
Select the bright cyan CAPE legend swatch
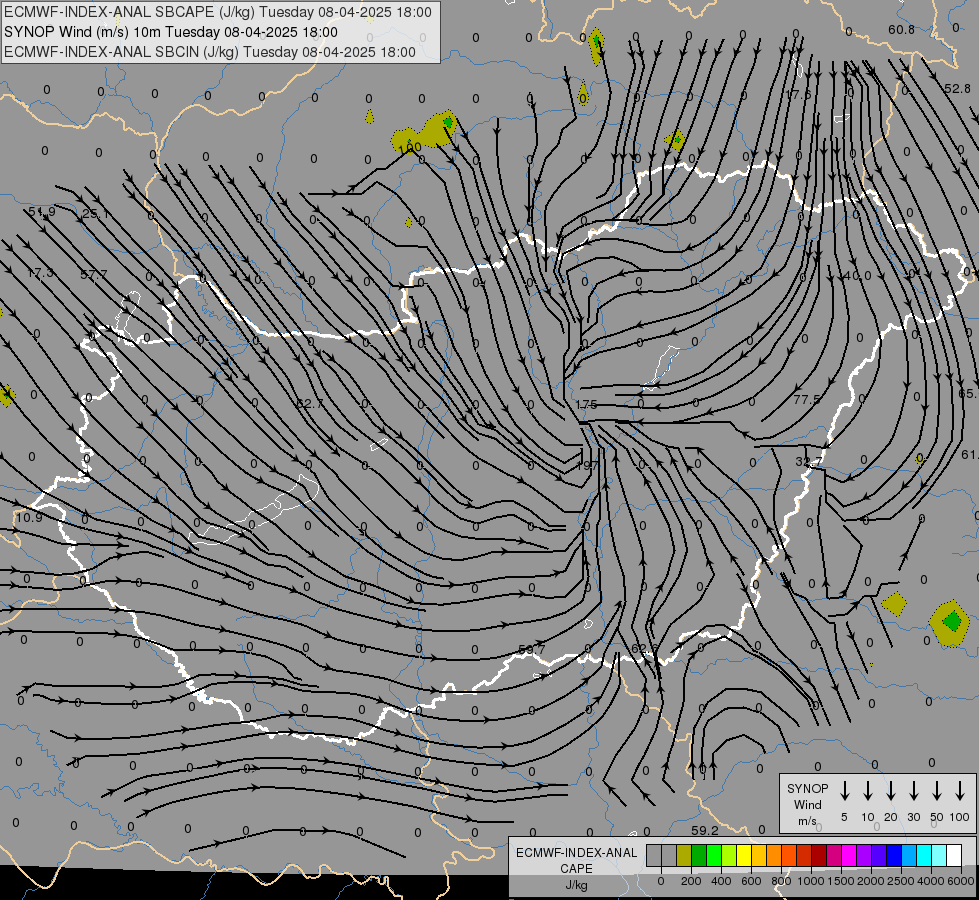(x=923, y=855)
